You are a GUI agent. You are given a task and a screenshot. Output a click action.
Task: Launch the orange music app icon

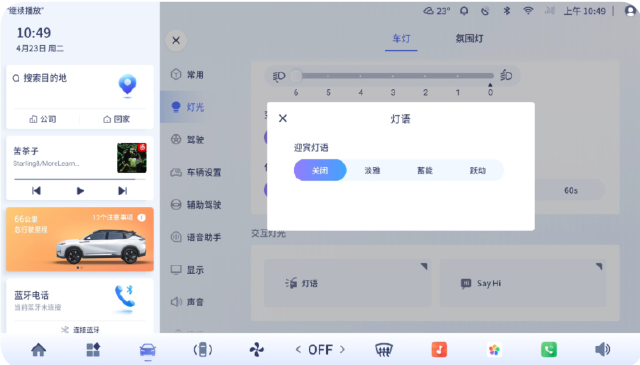439,350
